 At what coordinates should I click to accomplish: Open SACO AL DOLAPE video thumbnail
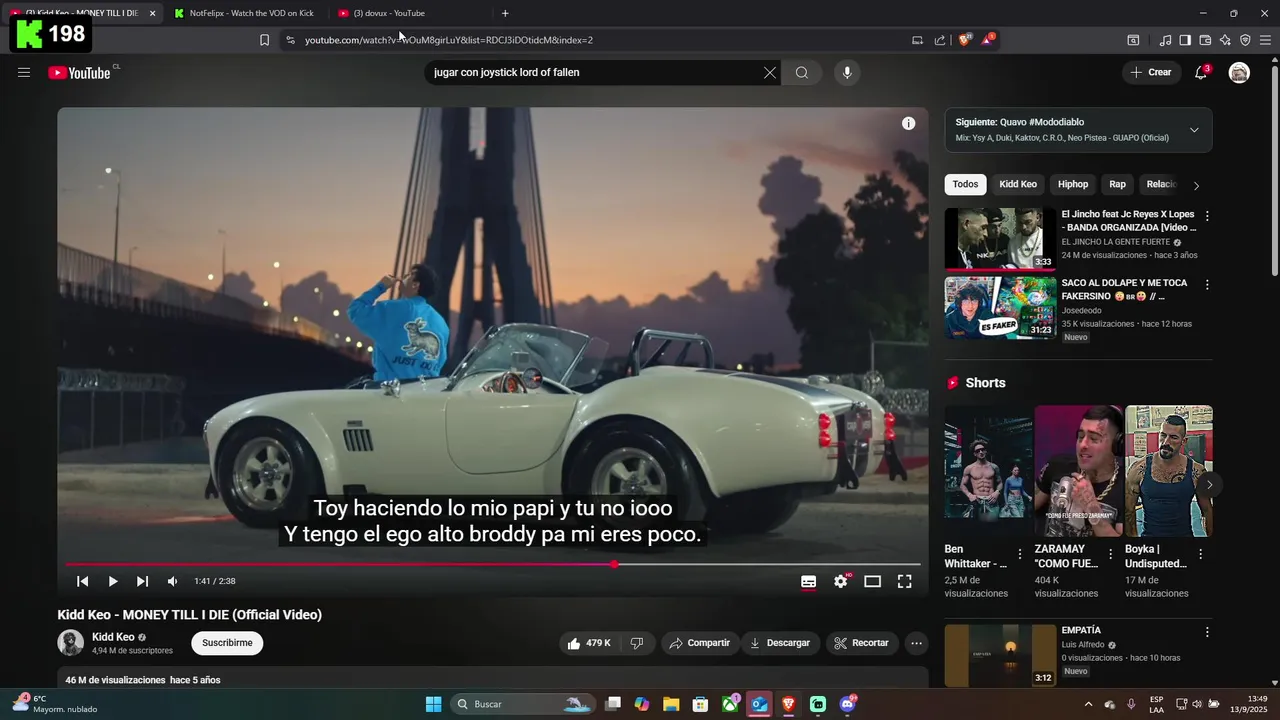[1000, 308]
